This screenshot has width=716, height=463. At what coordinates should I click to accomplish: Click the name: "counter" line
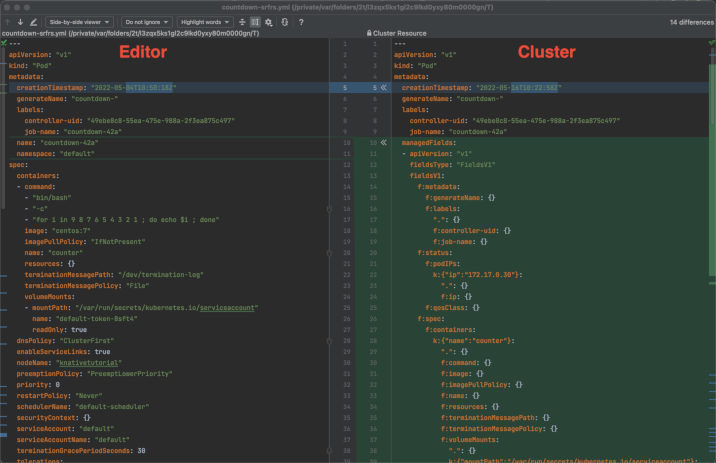(53, 253)
